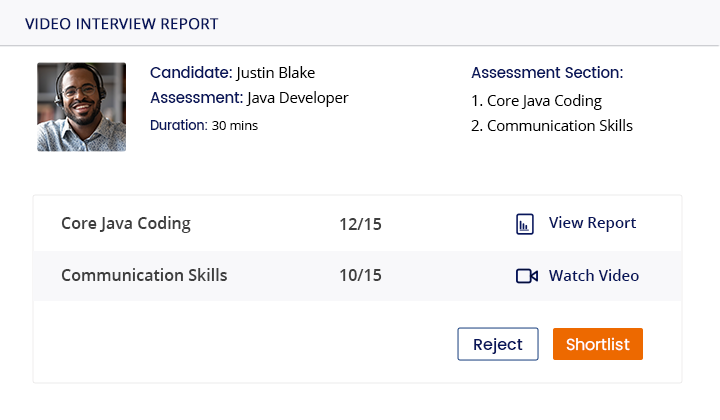Click the Core Java Coding row label
Viewport: 720px width, 420px height.
pos(126,224)
